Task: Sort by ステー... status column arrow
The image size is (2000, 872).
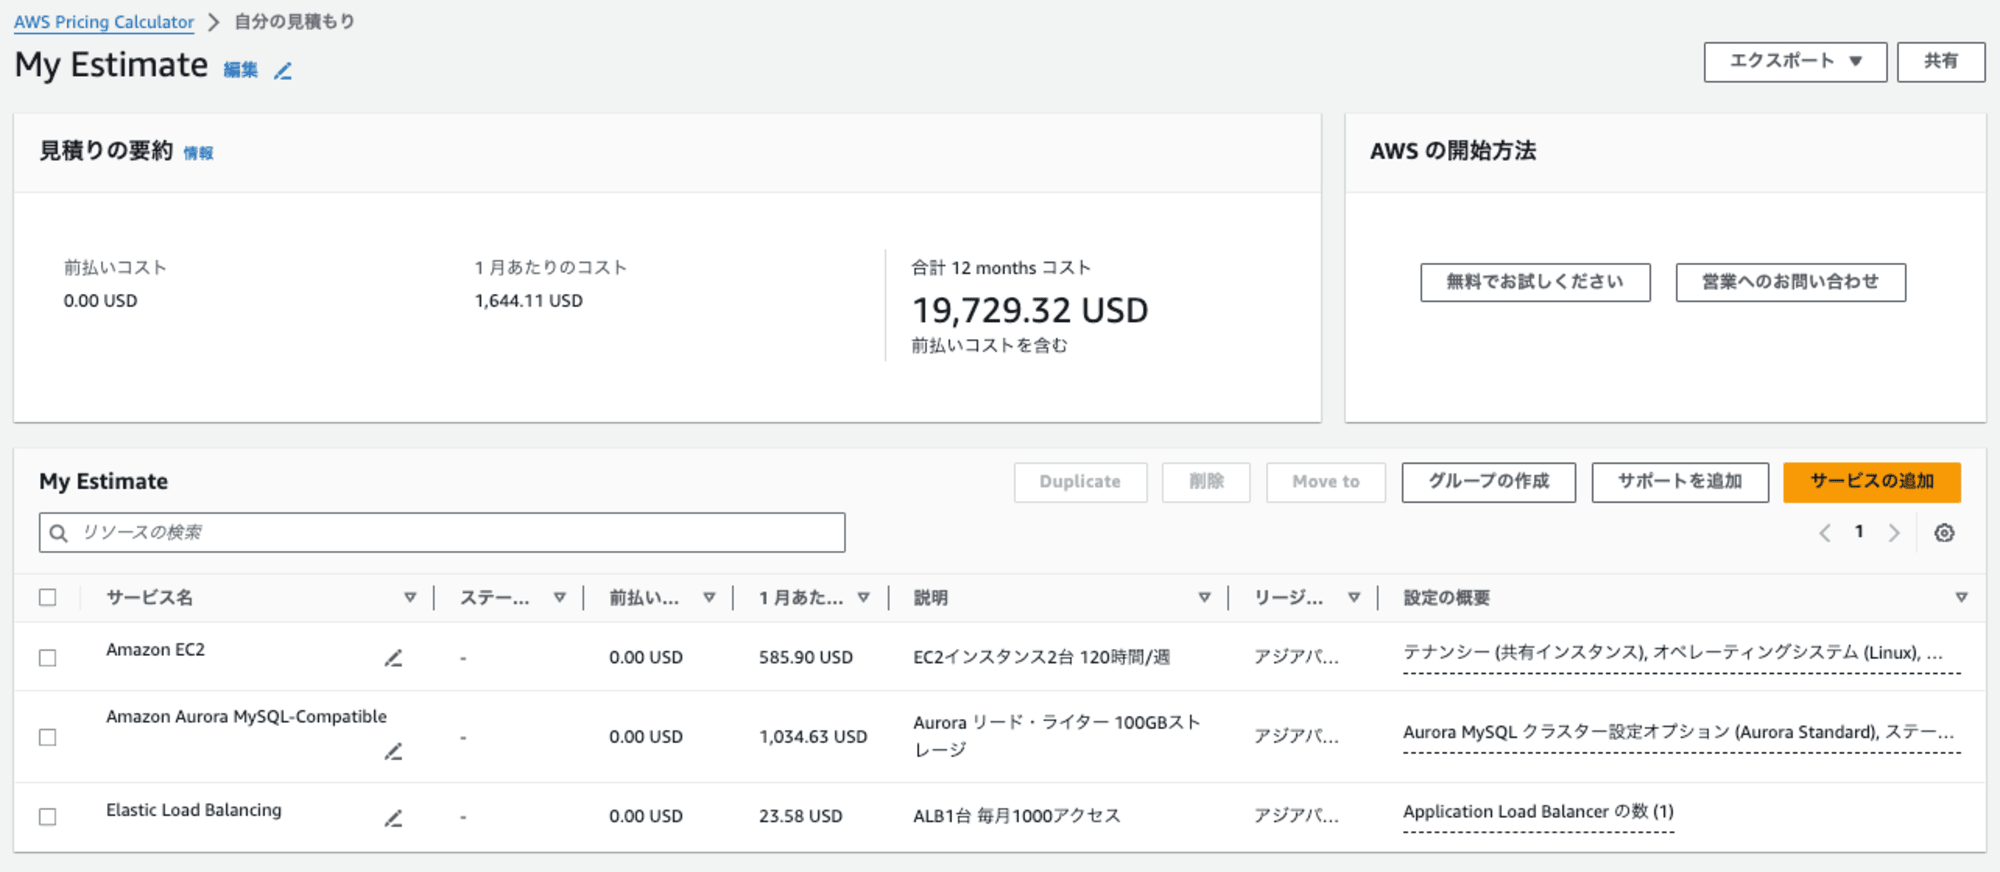Action: [x=560, y=597]
